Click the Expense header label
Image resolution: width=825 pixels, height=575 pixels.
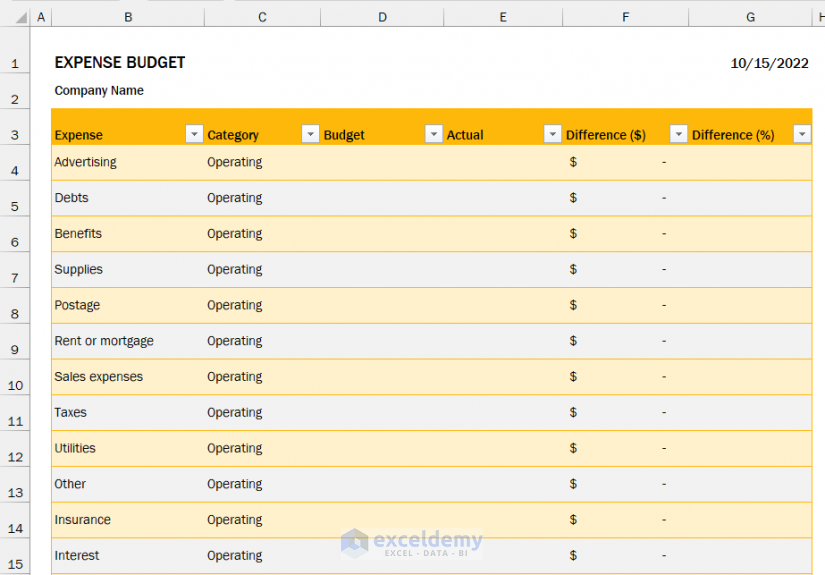78,135
